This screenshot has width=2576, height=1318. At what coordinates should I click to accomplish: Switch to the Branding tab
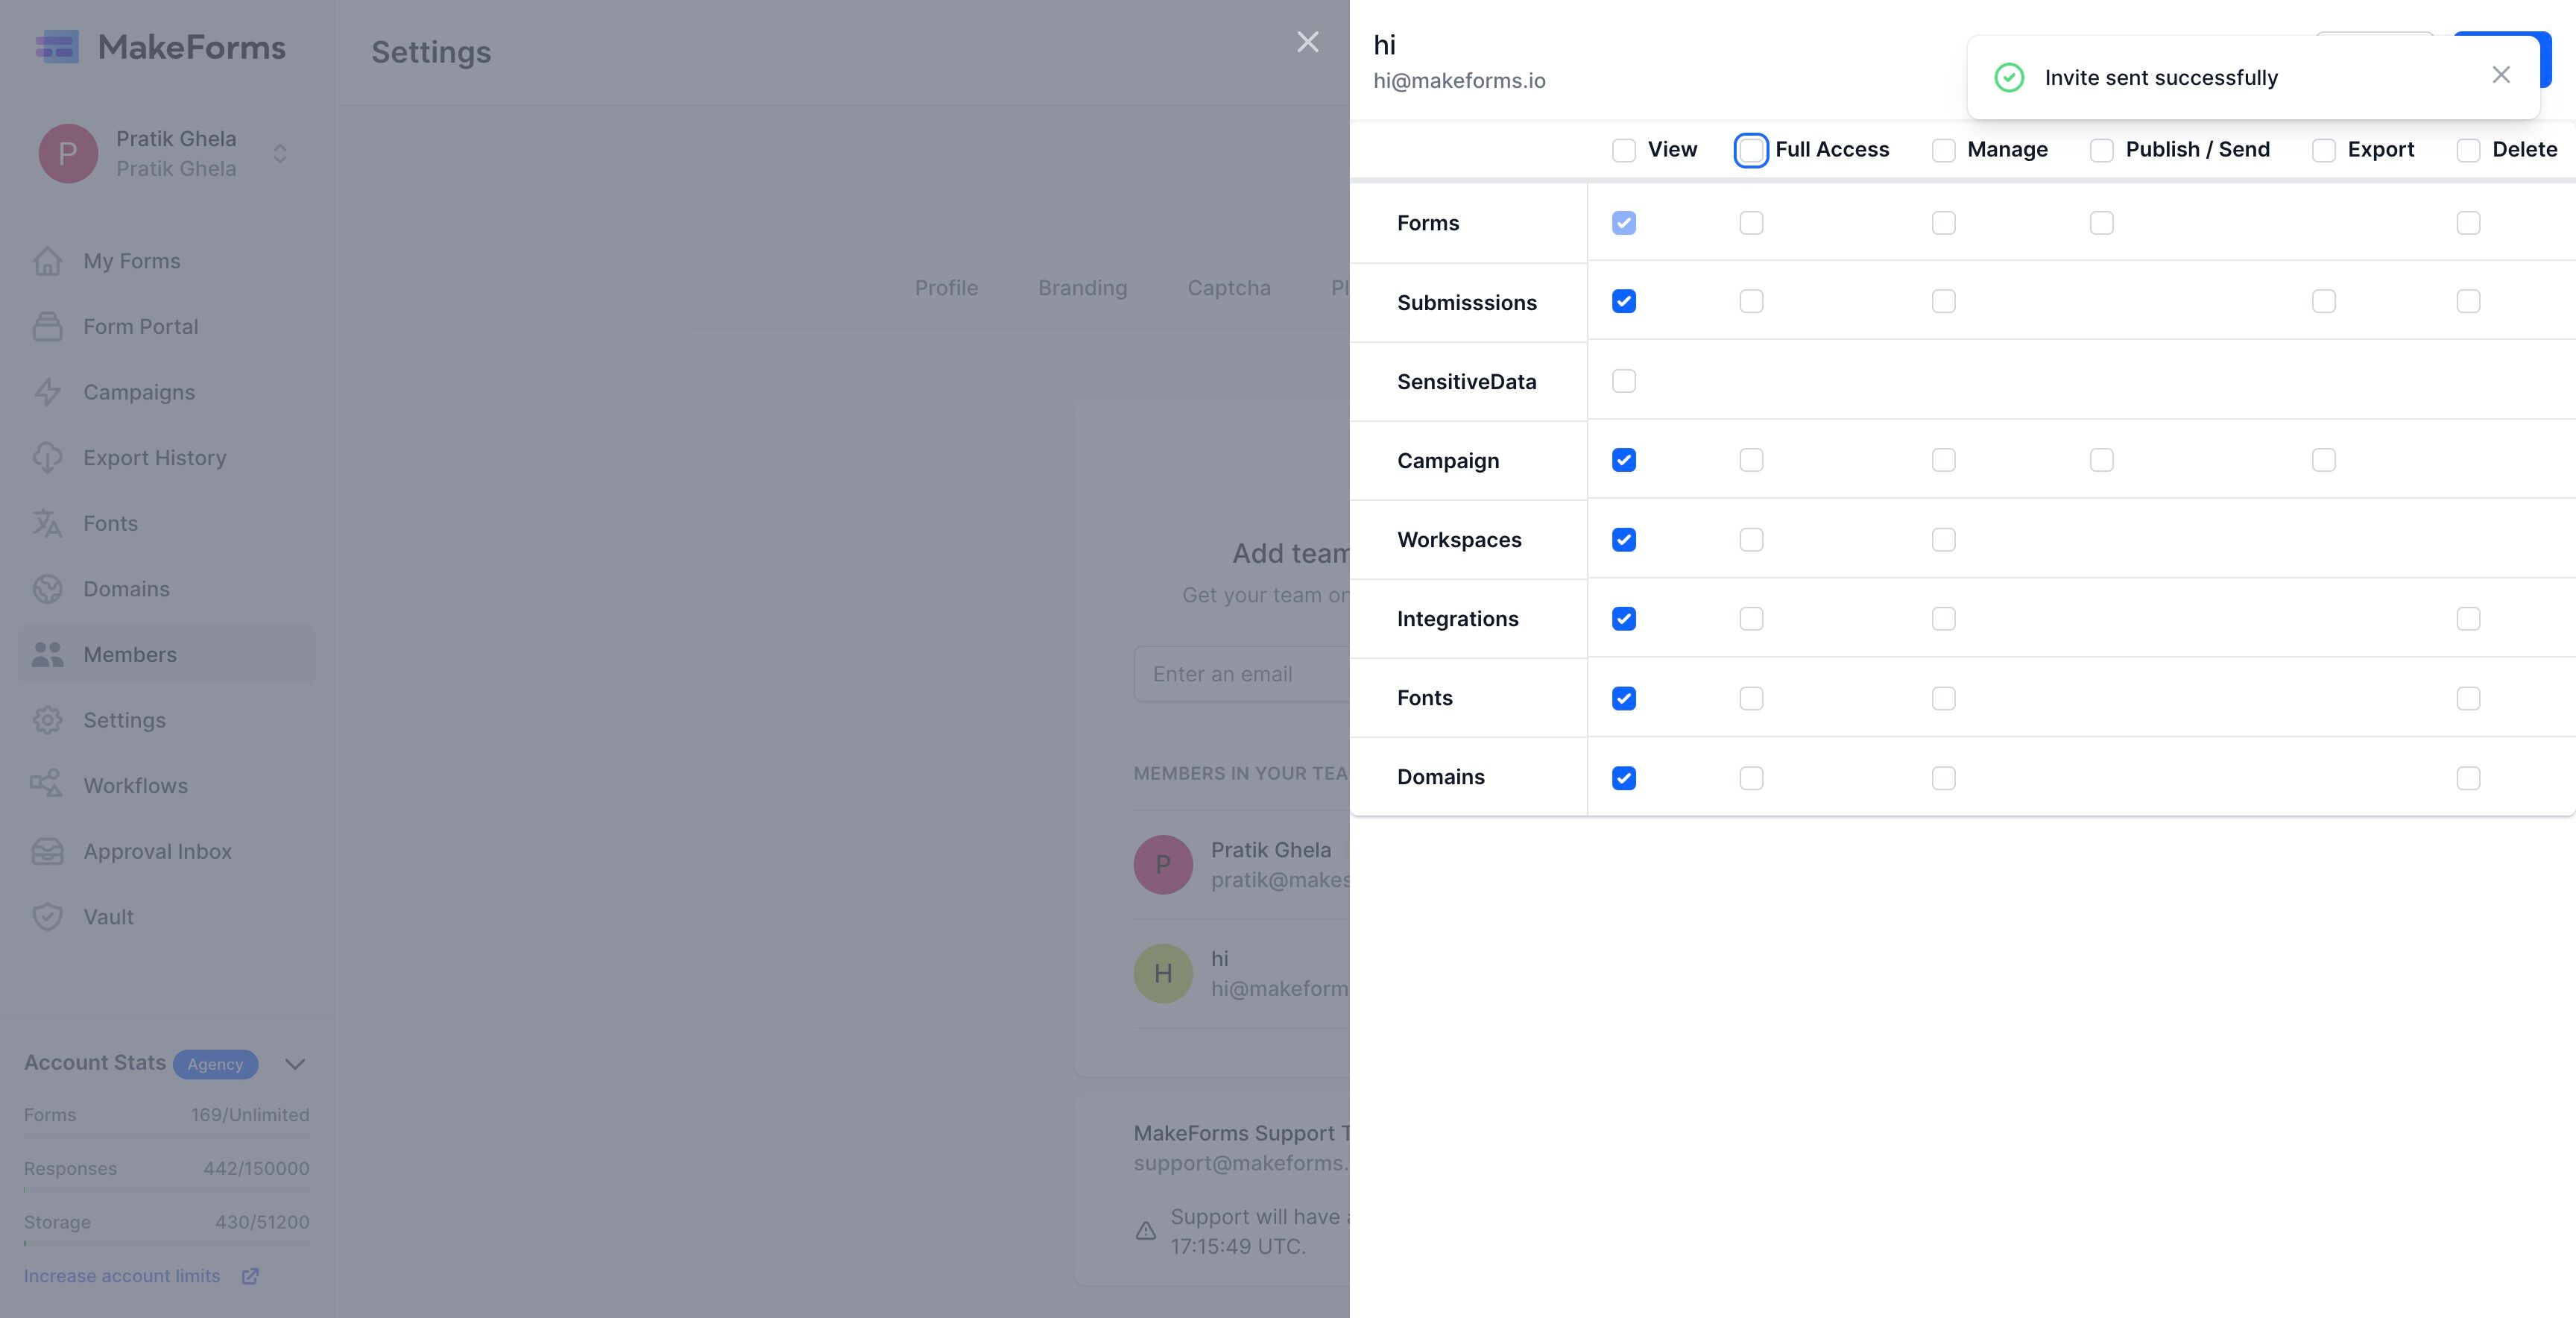pyautogui.click(x=1082, y=288)
